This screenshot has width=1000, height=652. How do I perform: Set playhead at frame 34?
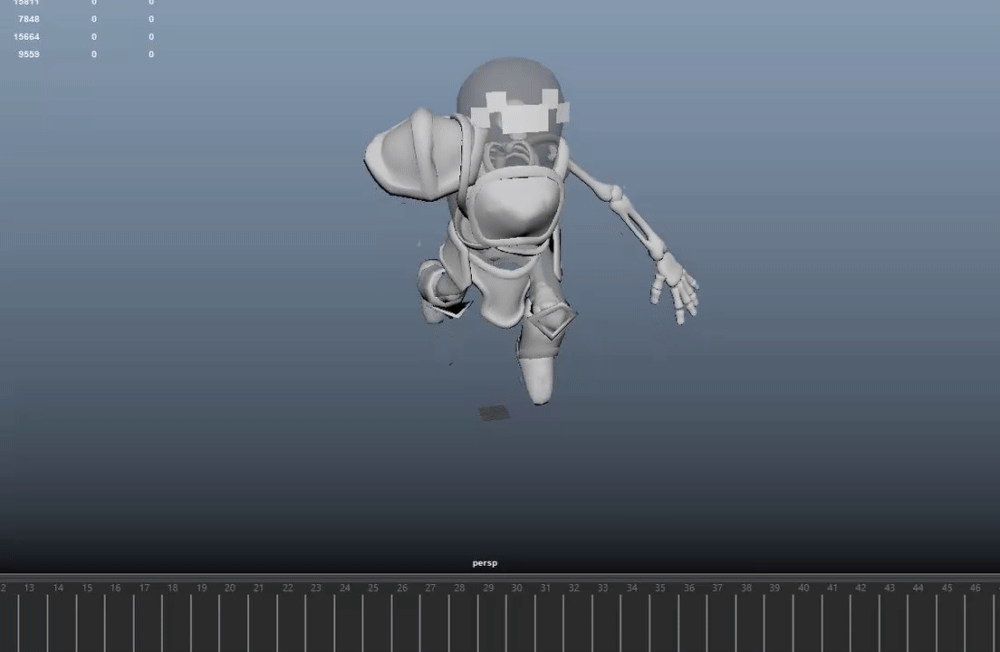point(631,588)
